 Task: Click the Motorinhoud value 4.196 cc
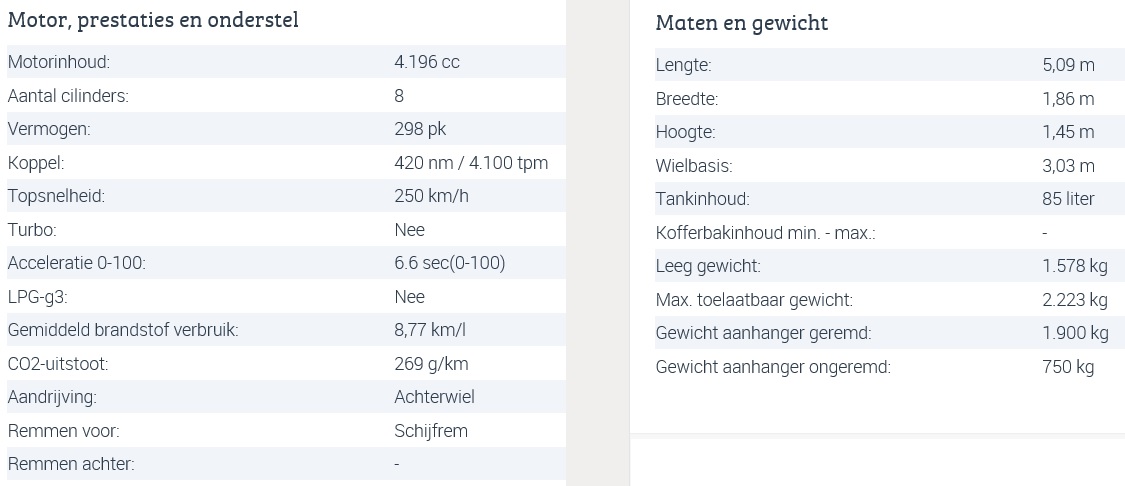point(427,62)
